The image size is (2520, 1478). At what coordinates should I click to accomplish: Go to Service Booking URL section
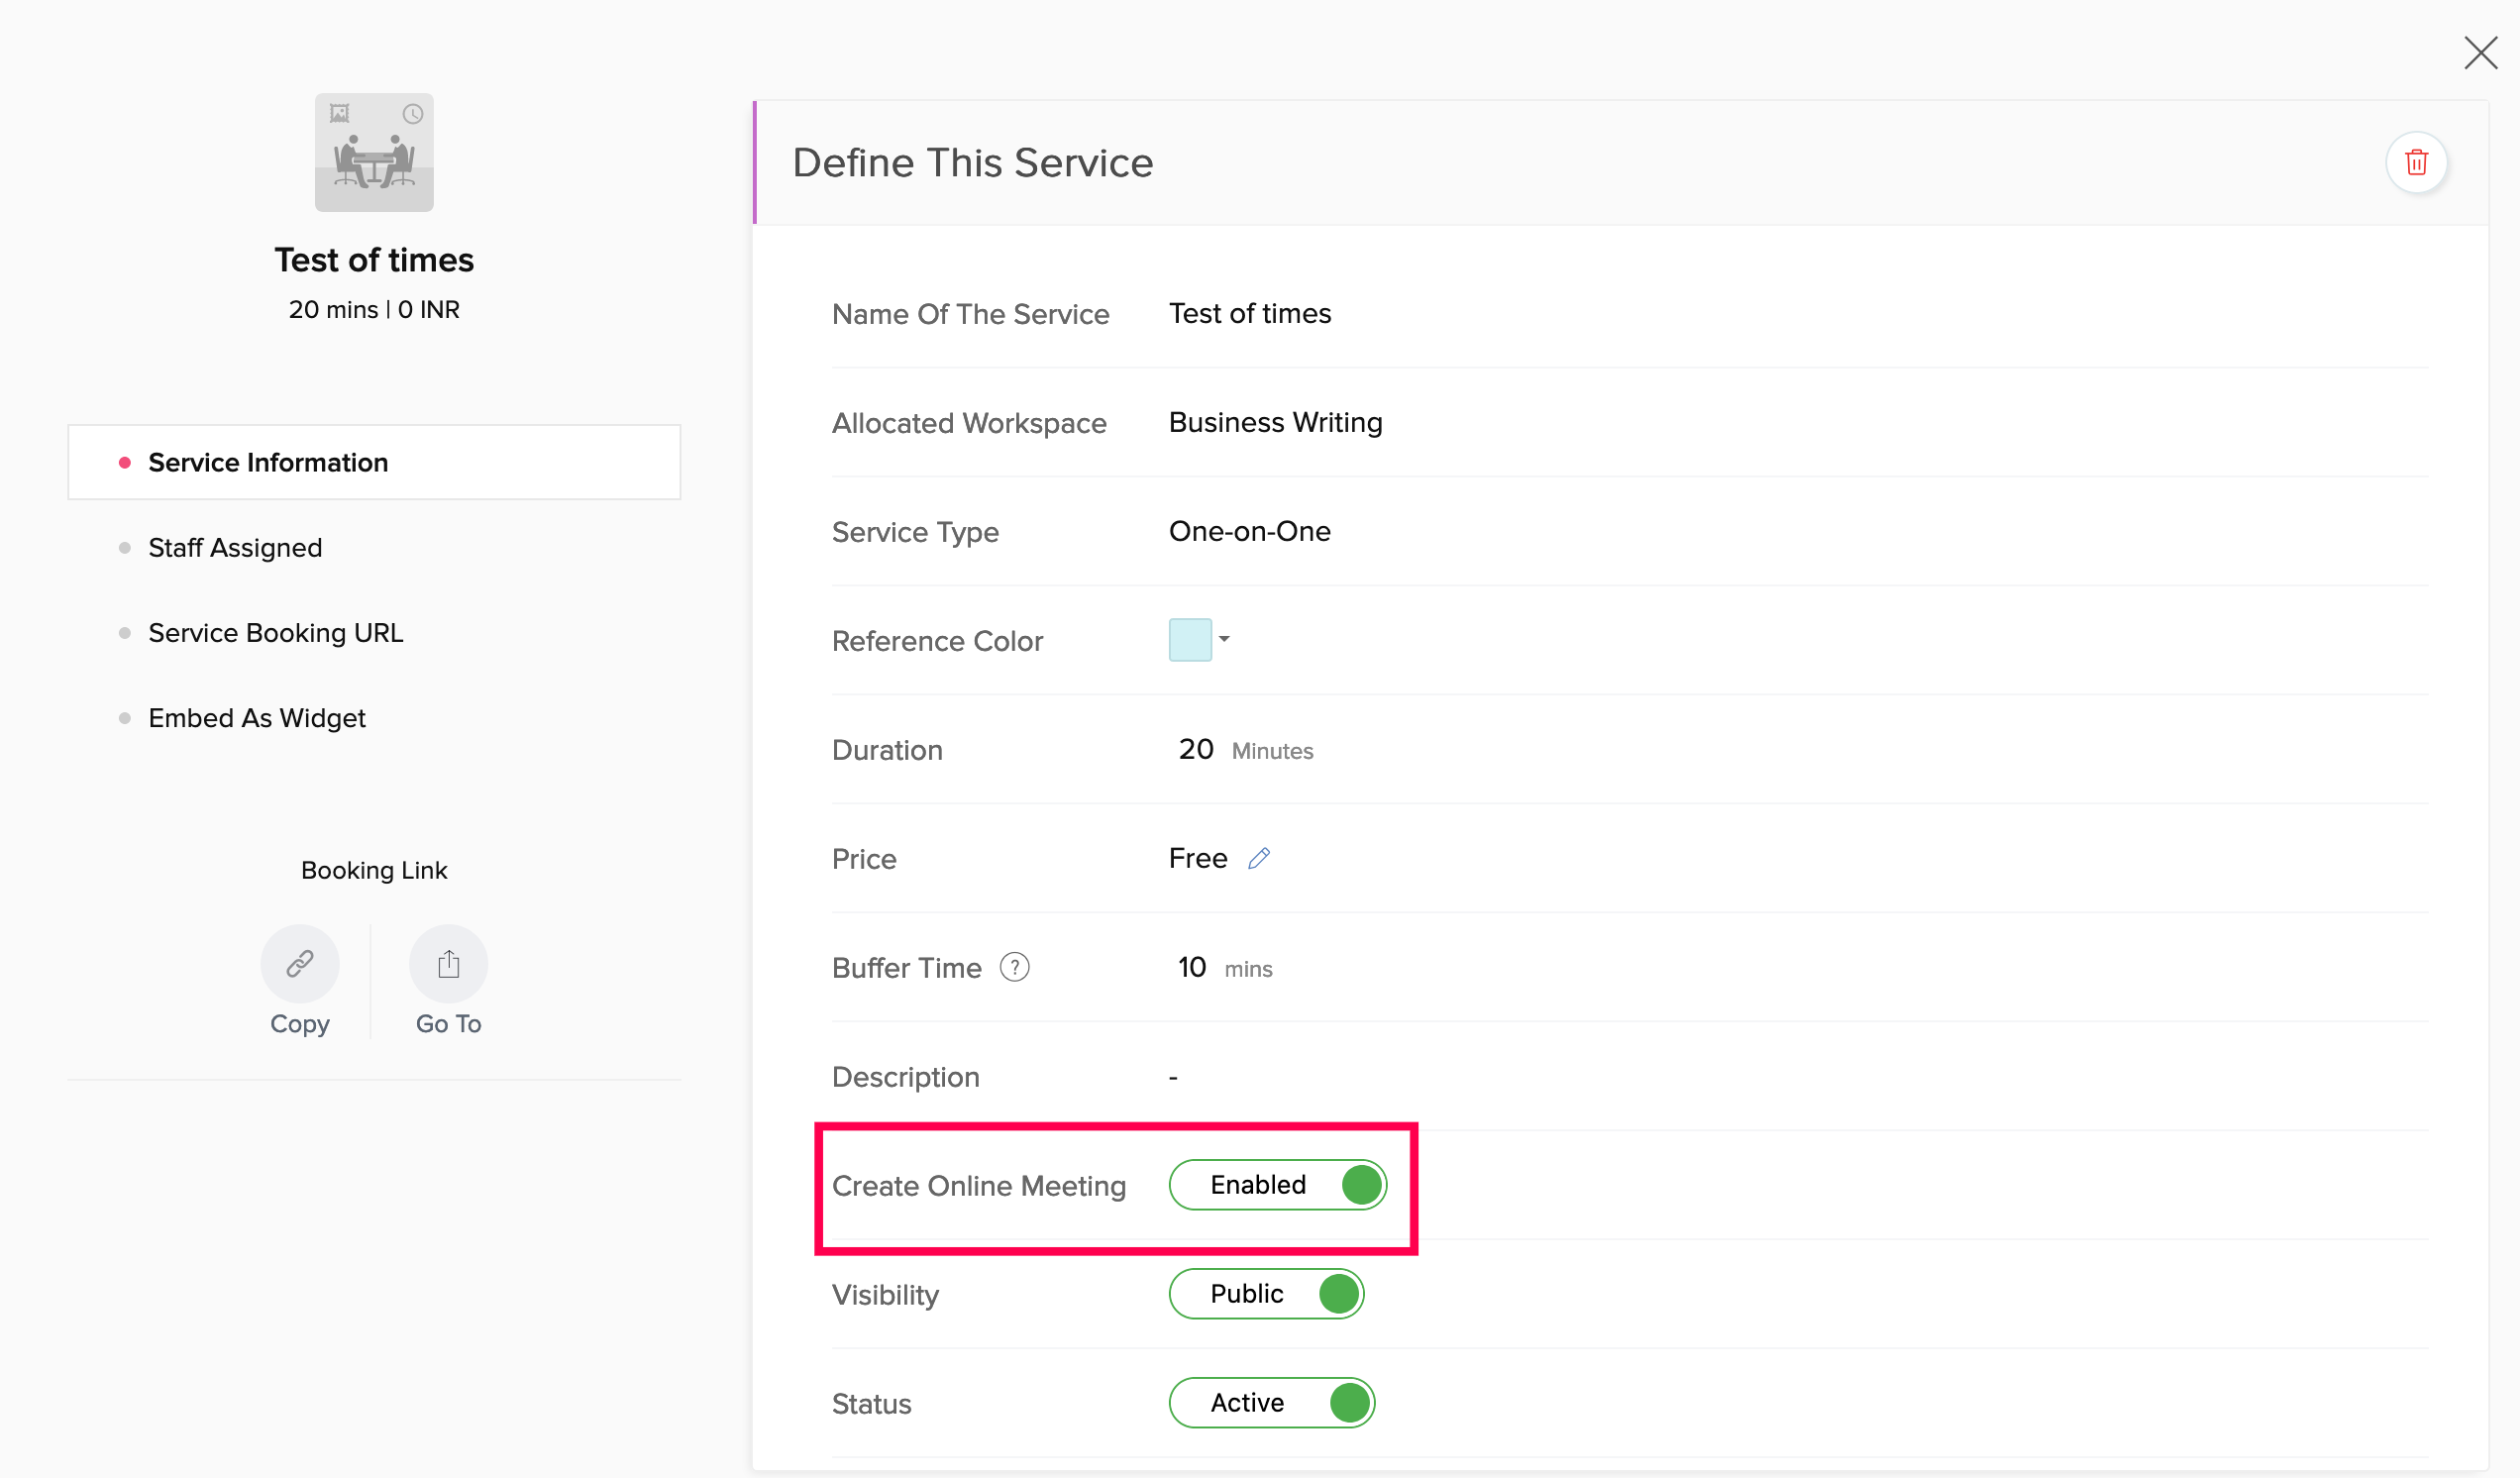pos(275,632)
